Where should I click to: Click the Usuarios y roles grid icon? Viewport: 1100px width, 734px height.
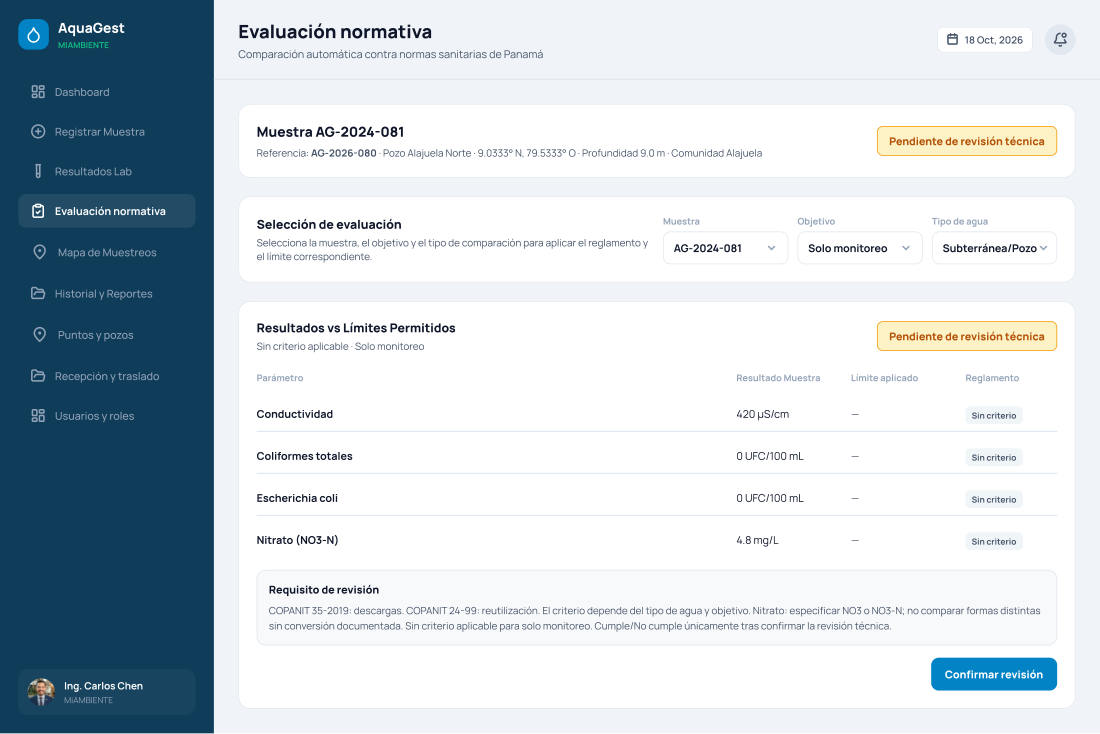(x=38, y=415)
